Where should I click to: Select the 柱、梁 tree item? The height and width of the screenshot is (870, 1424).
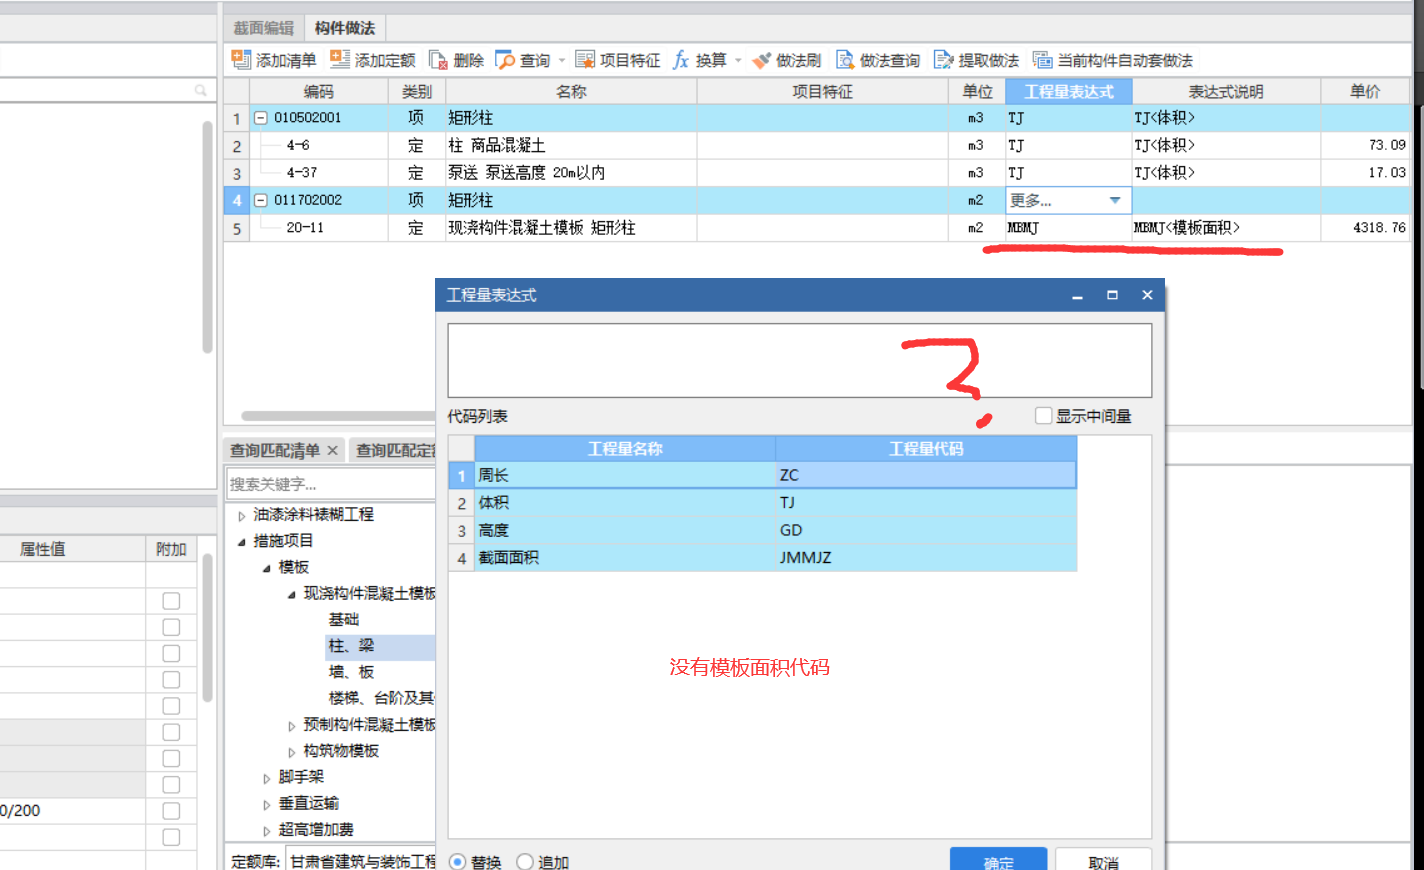[351, 646]
